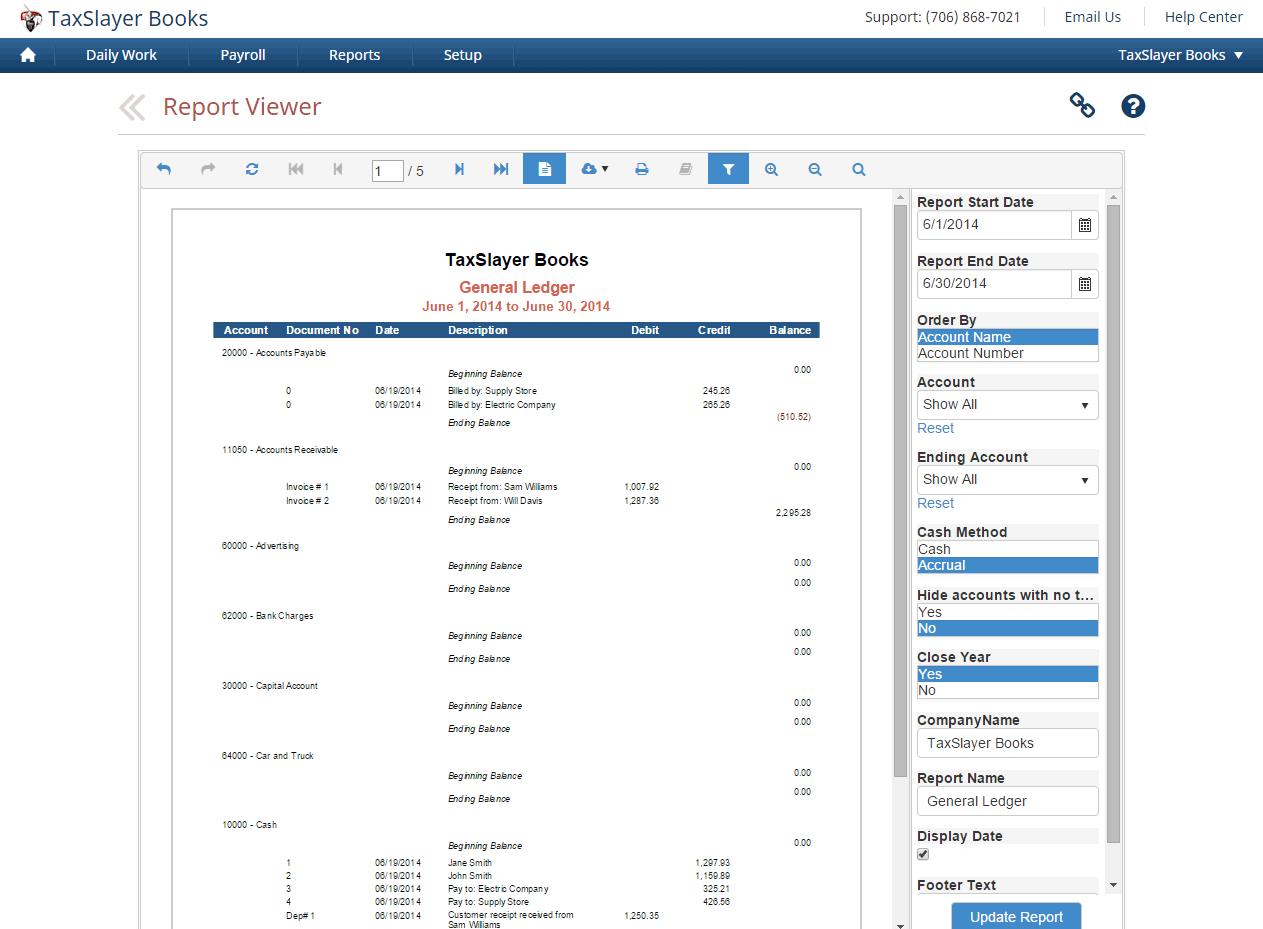1263x929 pixels.
Task: Toggle the document page view button
Action: pos(544,169)
